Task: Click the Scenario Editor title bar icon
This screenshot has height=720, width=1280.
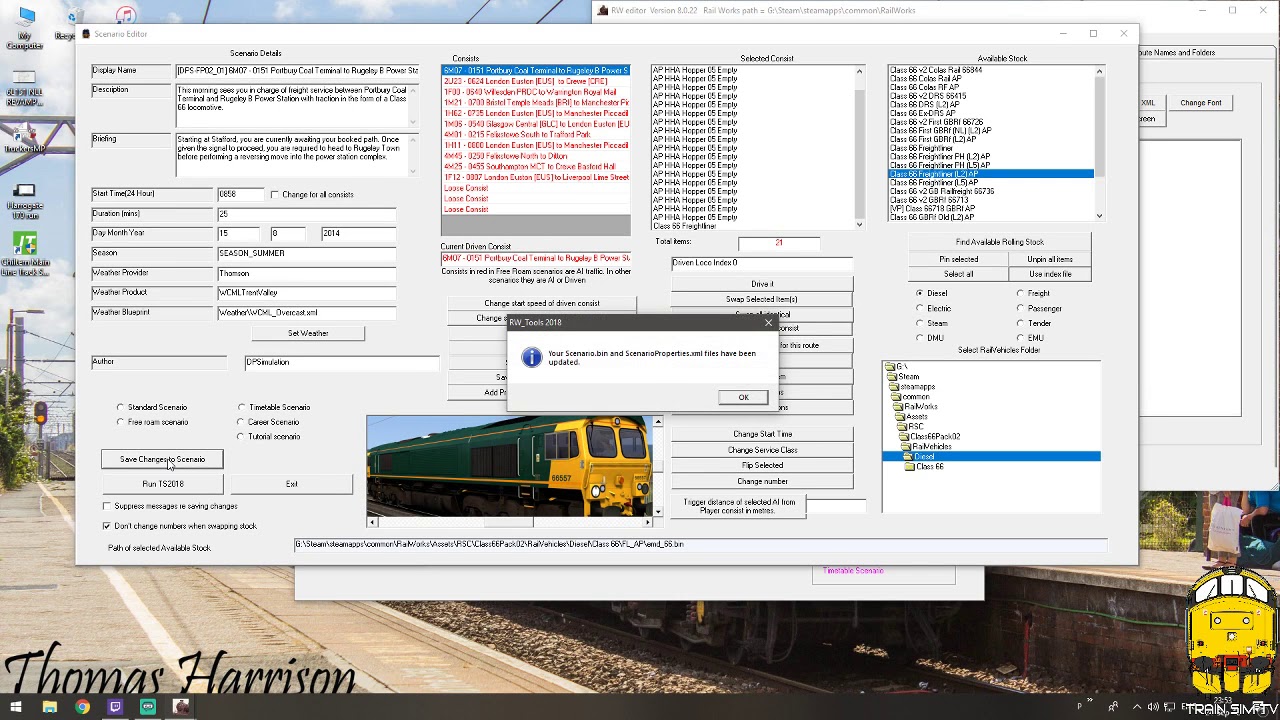Action: point(86,34)
